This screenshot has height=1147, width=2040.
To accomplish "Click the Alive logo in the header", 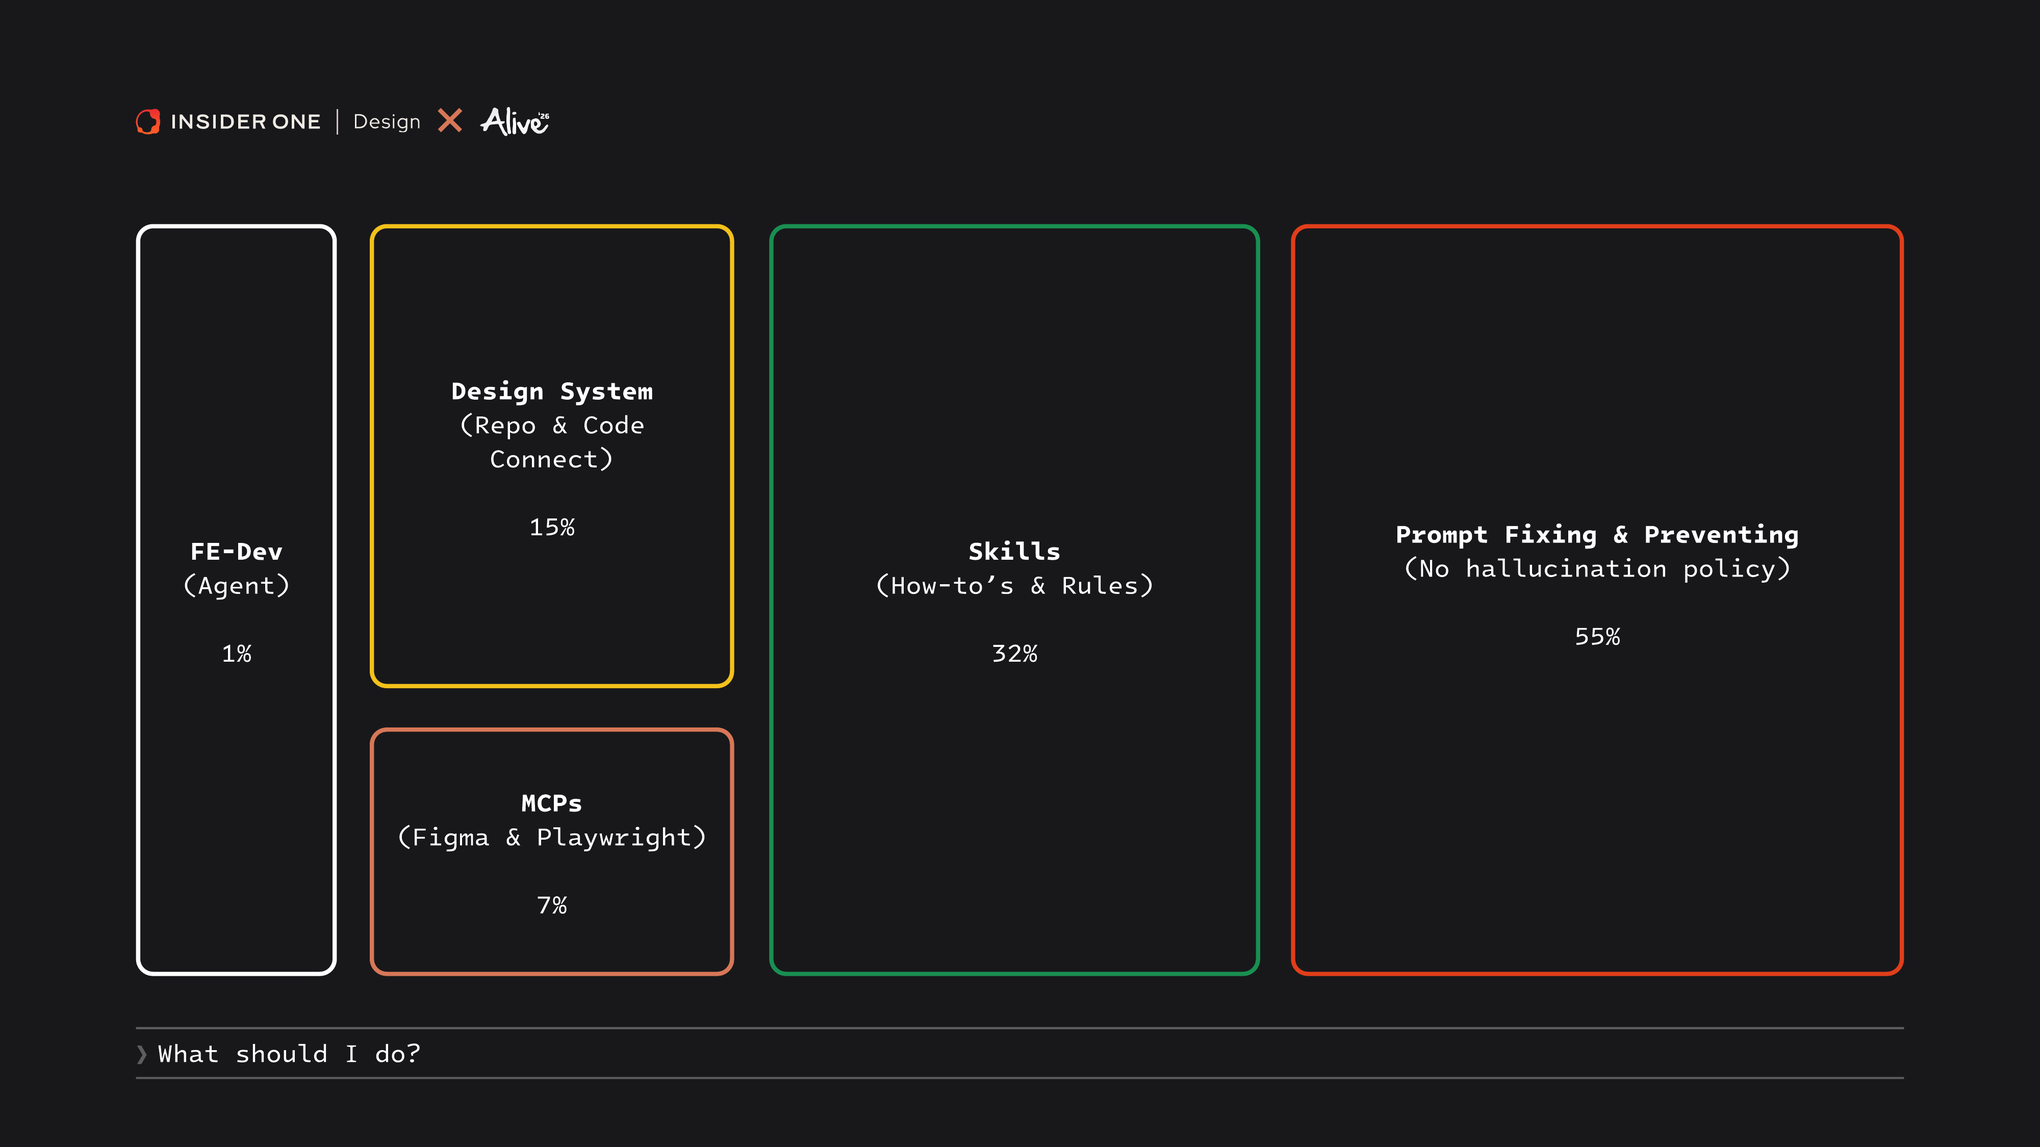I will 515,121.
